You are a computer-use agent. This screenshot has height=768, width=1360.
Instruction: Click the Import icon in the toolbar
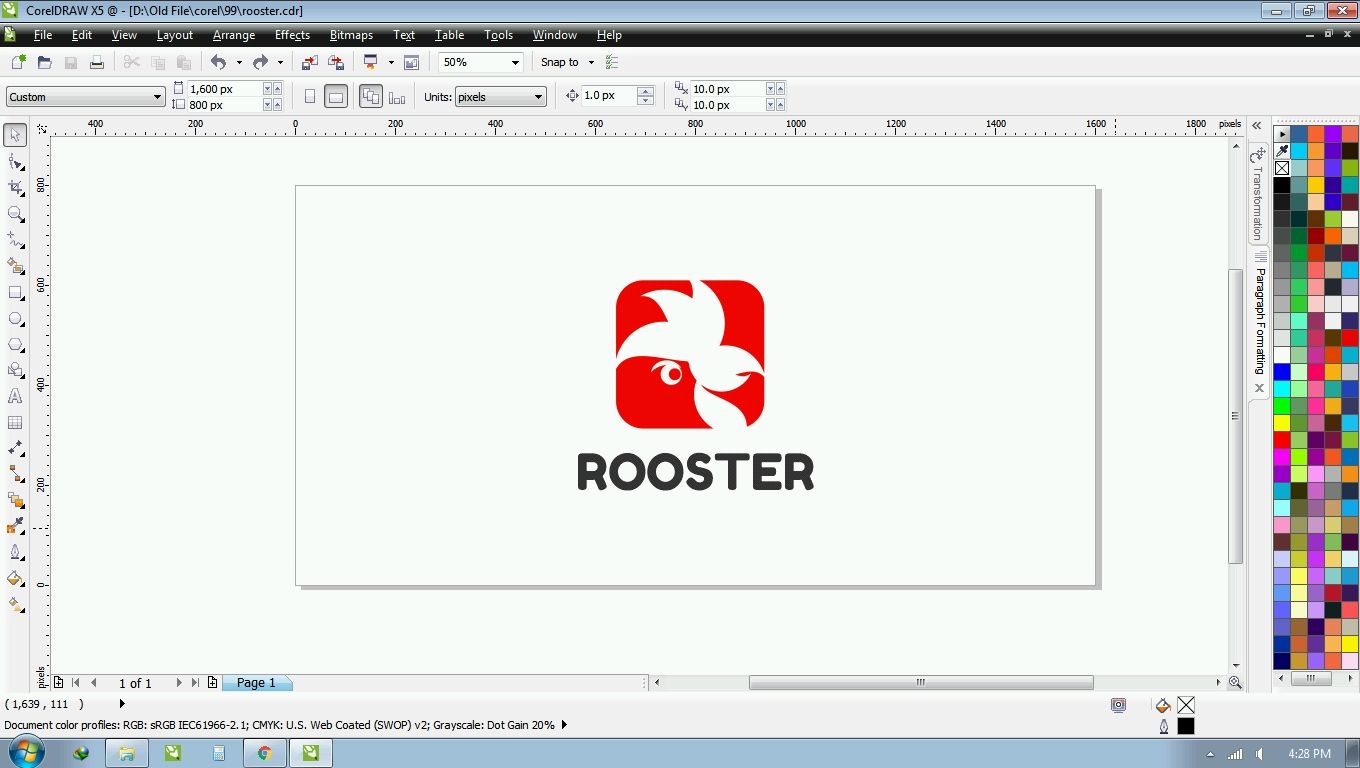click(x=310, y=62)
